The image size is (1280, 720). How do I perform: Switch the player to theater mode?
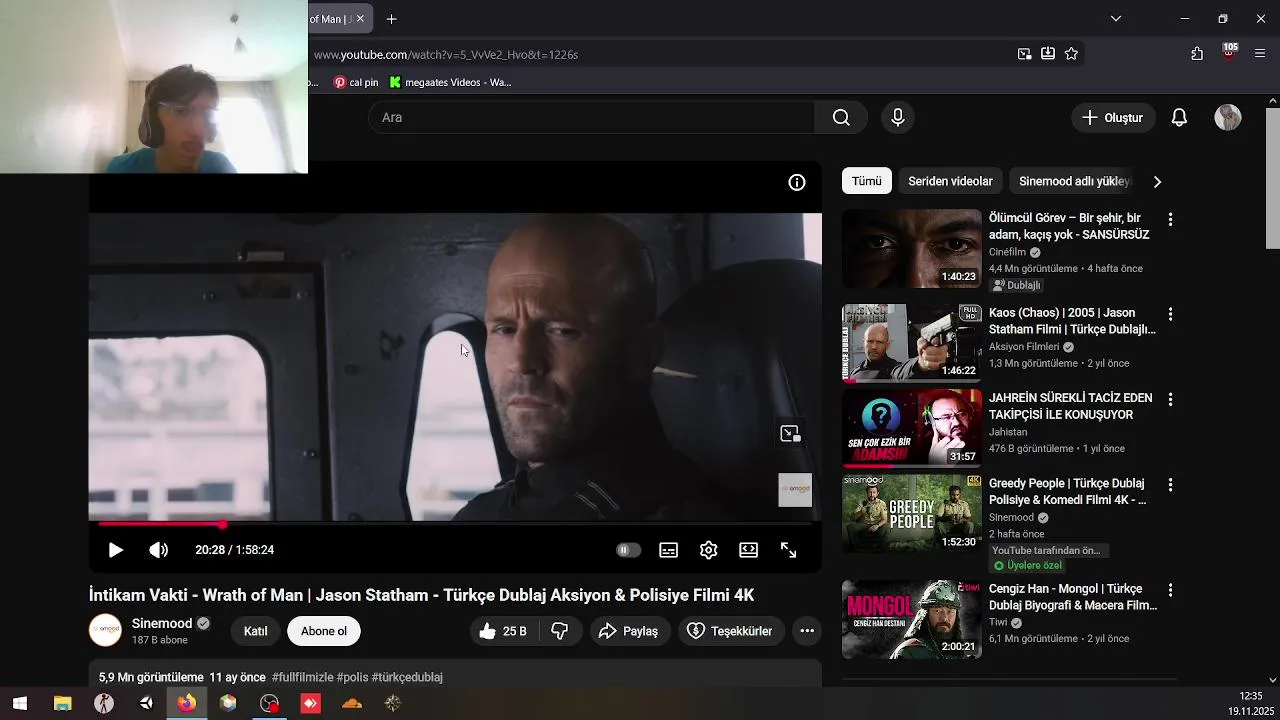(x=748, y=550)
